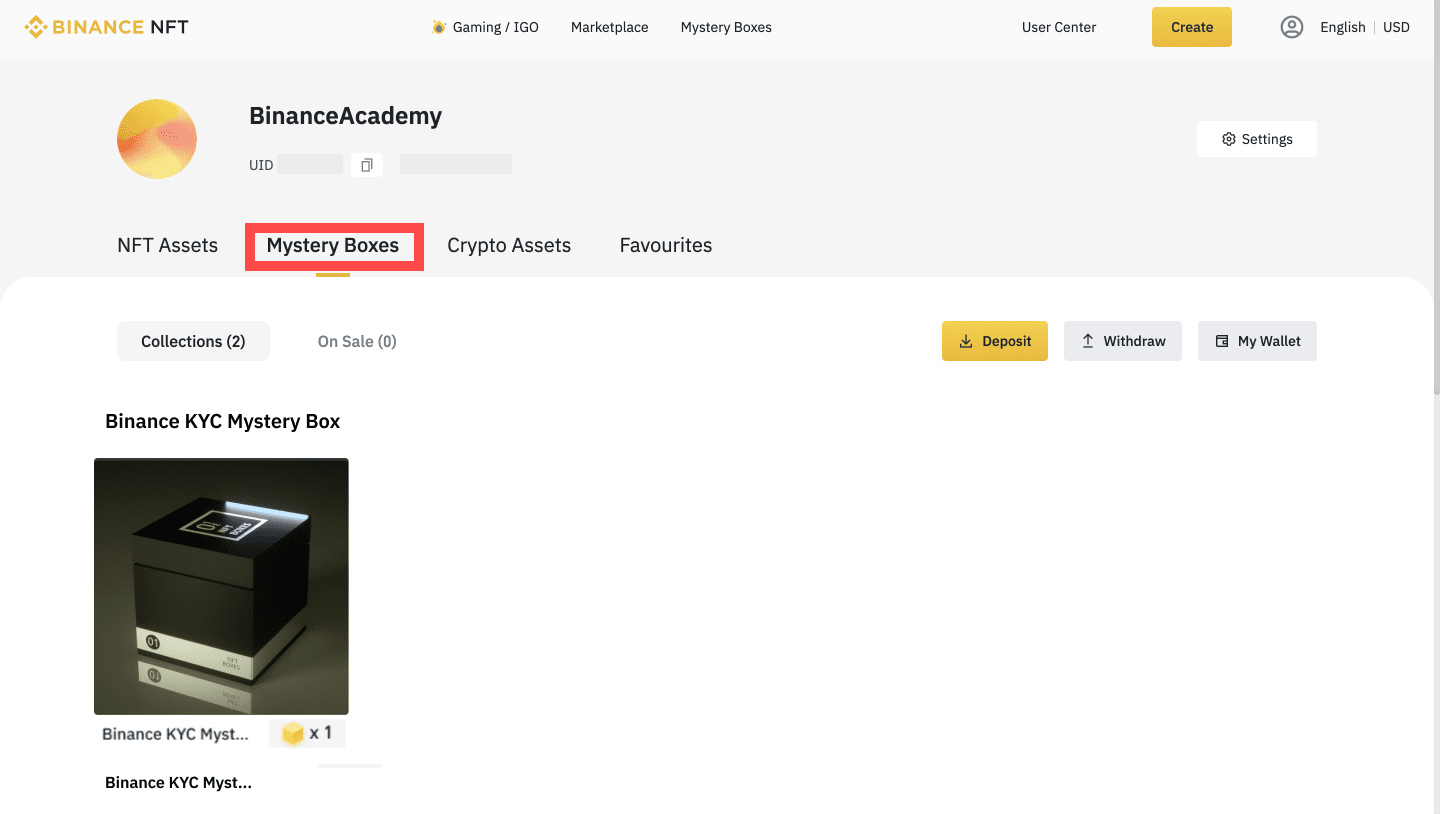Click the bold Binance KYC Myst... title
This screenshot has height=814, width=1440.
click(x=178, y=782)
